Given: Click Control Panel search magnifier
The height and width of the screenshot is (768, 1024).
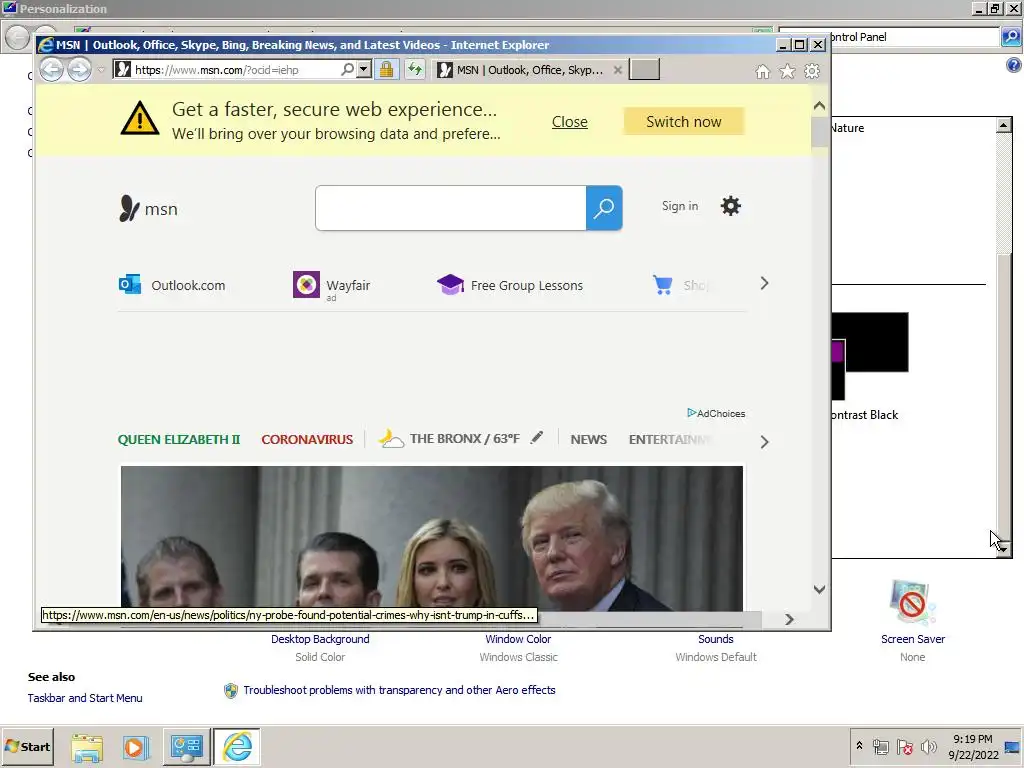Looking at the screenshot, I should point(1011,37).
